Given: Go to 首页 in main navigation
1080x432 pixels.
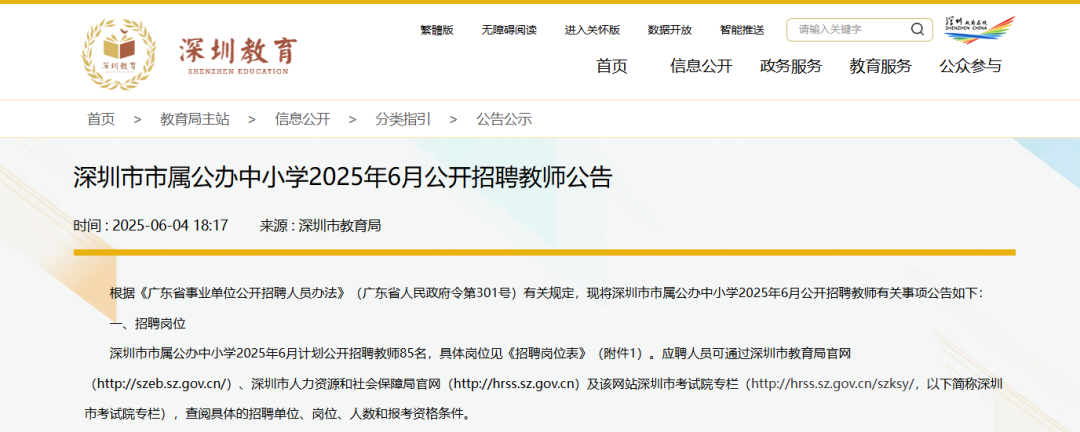Looking at the screenshot, I should click(x=611, y=67).
